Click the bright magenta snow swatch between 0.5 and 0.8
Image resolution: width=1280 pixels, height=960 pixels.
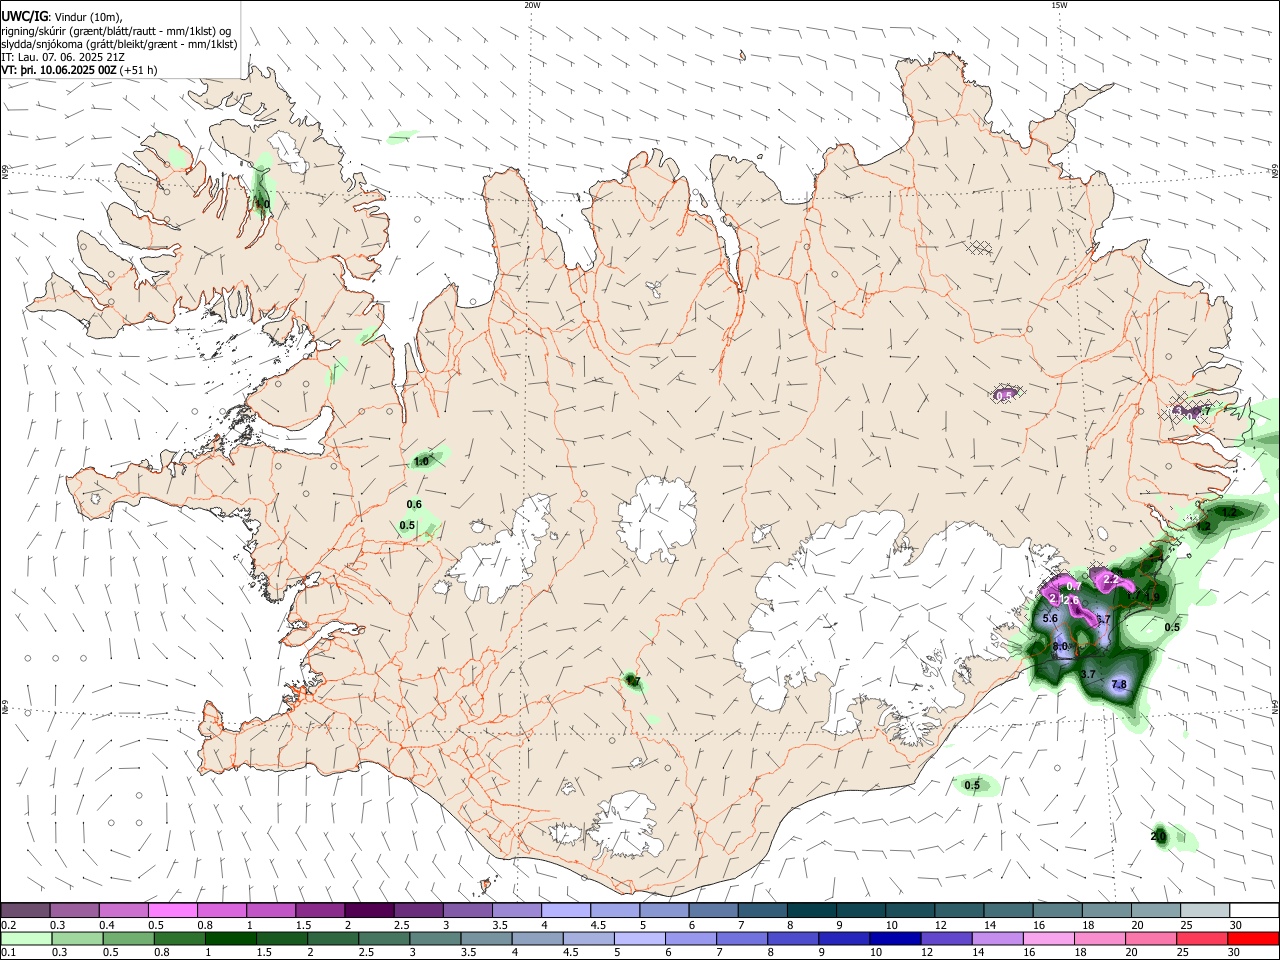pos(172,910)
